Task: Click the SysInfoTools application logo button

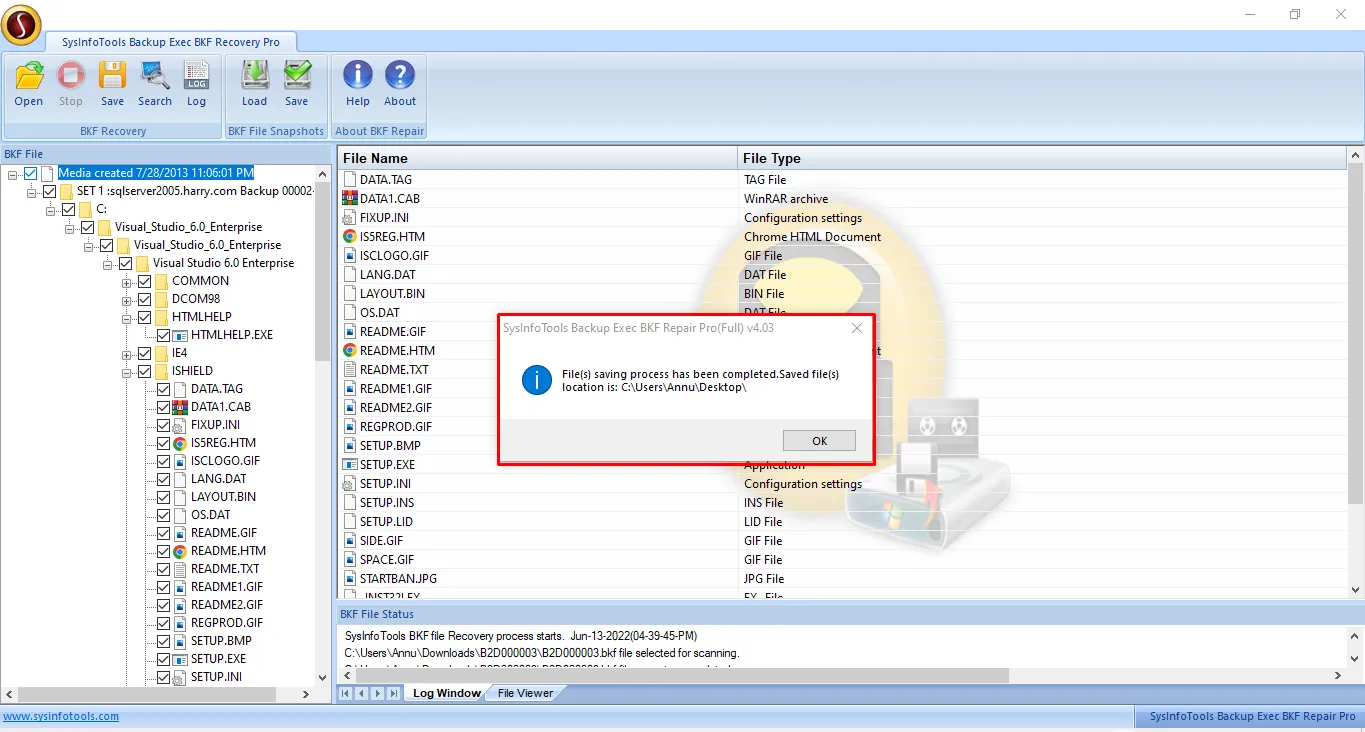Action: click(22, 25)
